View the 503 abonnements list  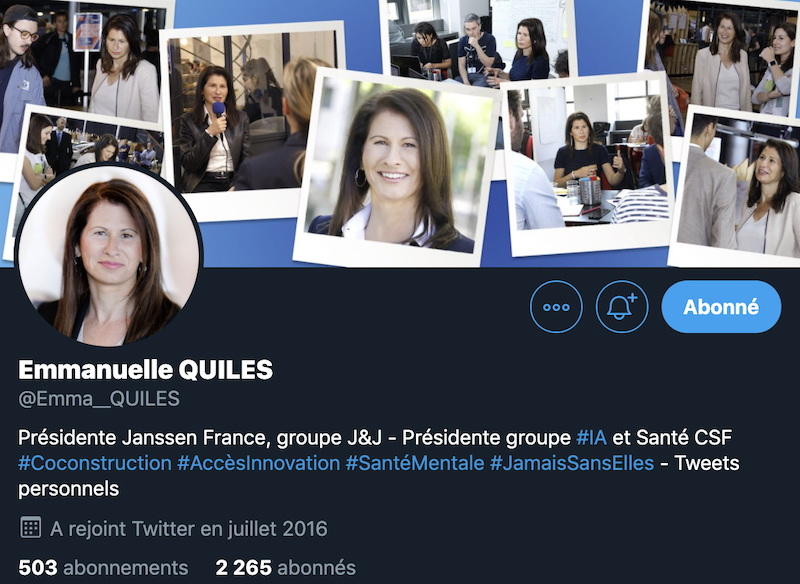click(103, 567)
